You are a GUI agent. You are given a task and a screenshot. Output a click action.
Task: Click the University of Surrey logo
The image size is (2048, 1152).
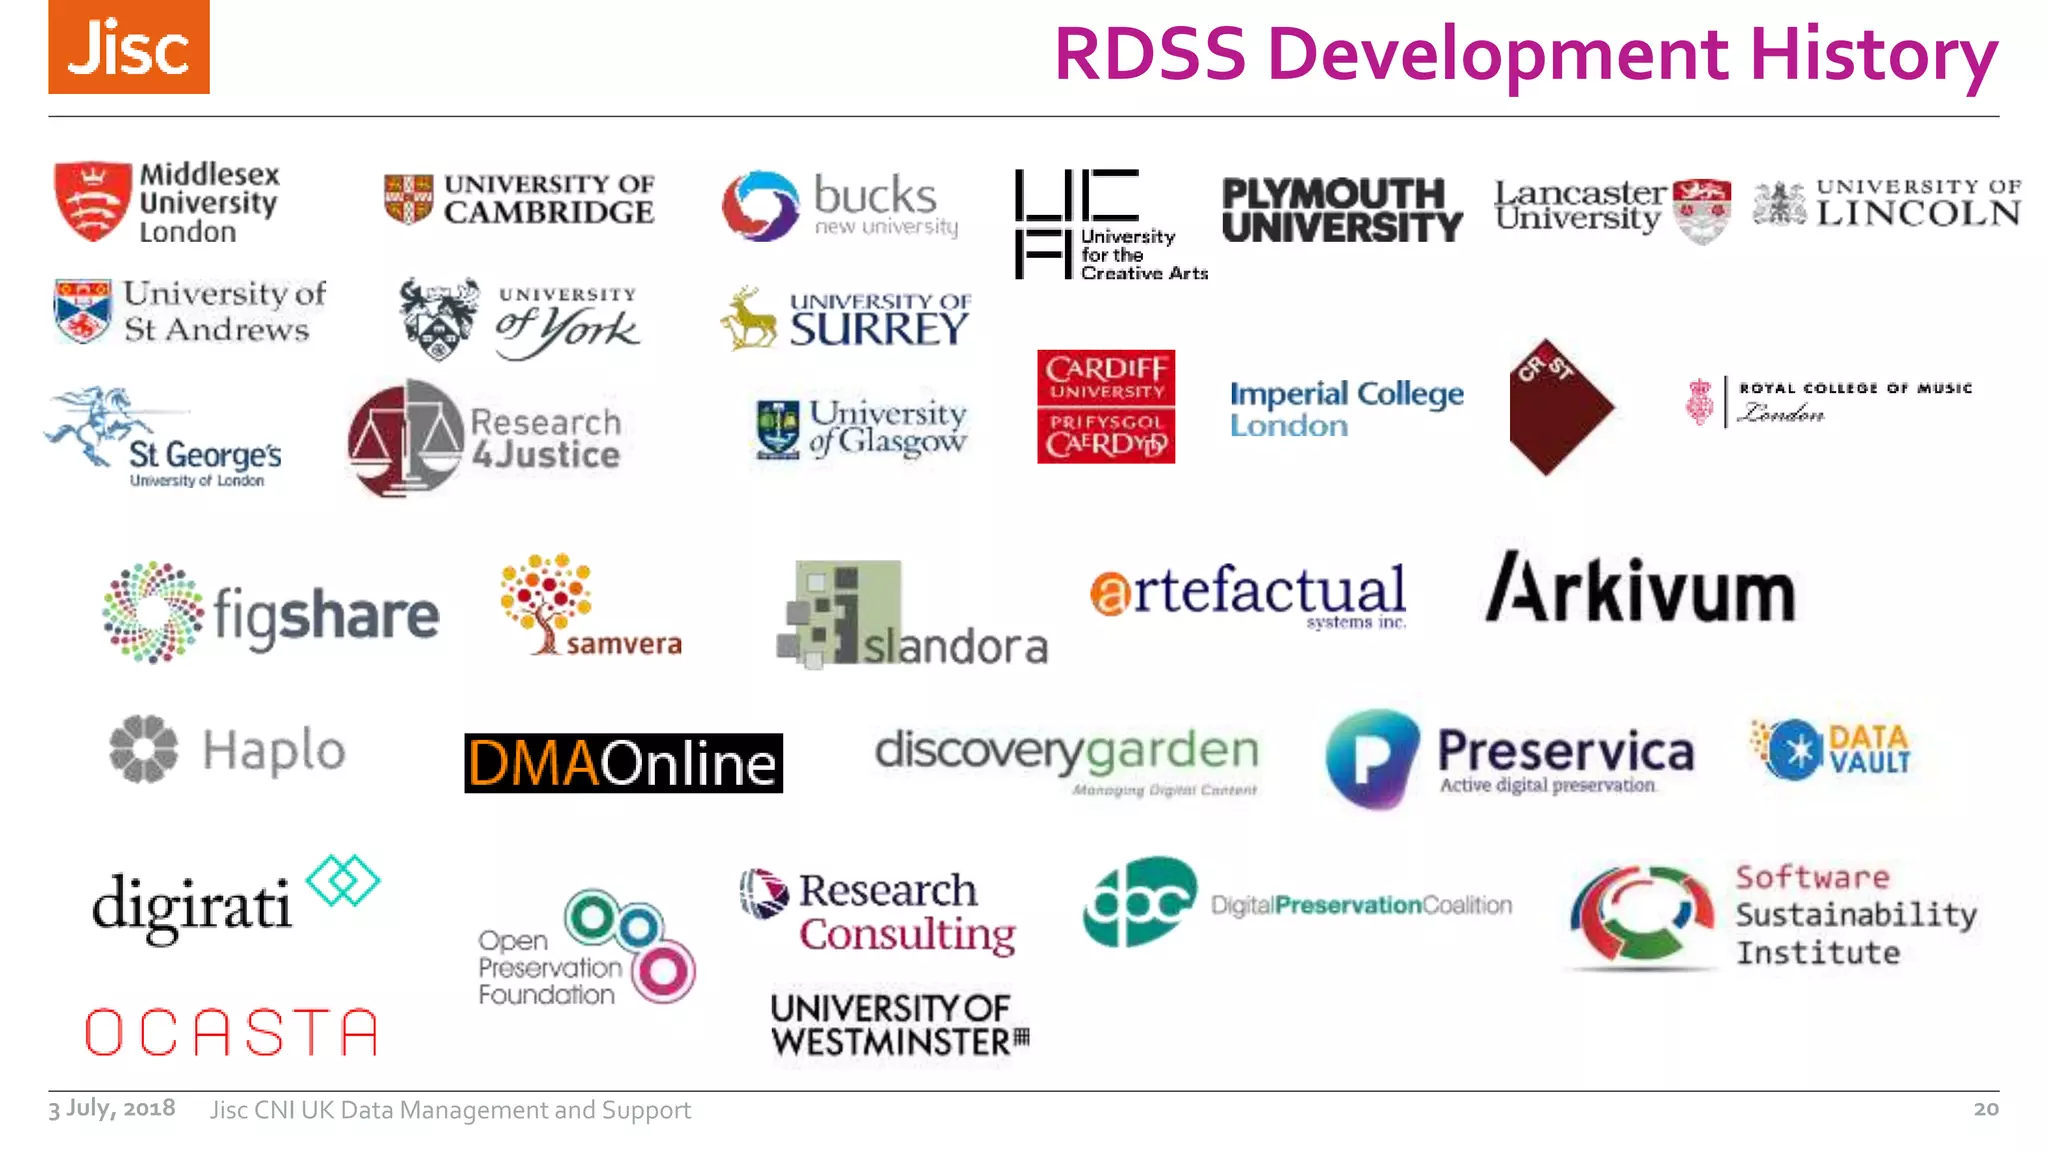coord(846,319)
